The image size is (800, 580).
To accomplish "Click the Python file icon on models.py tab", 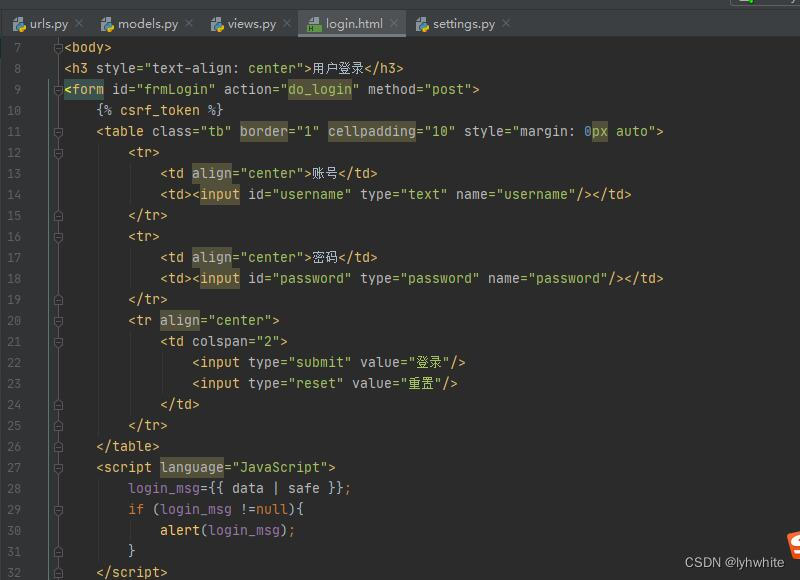I will [x=107, y=24].
